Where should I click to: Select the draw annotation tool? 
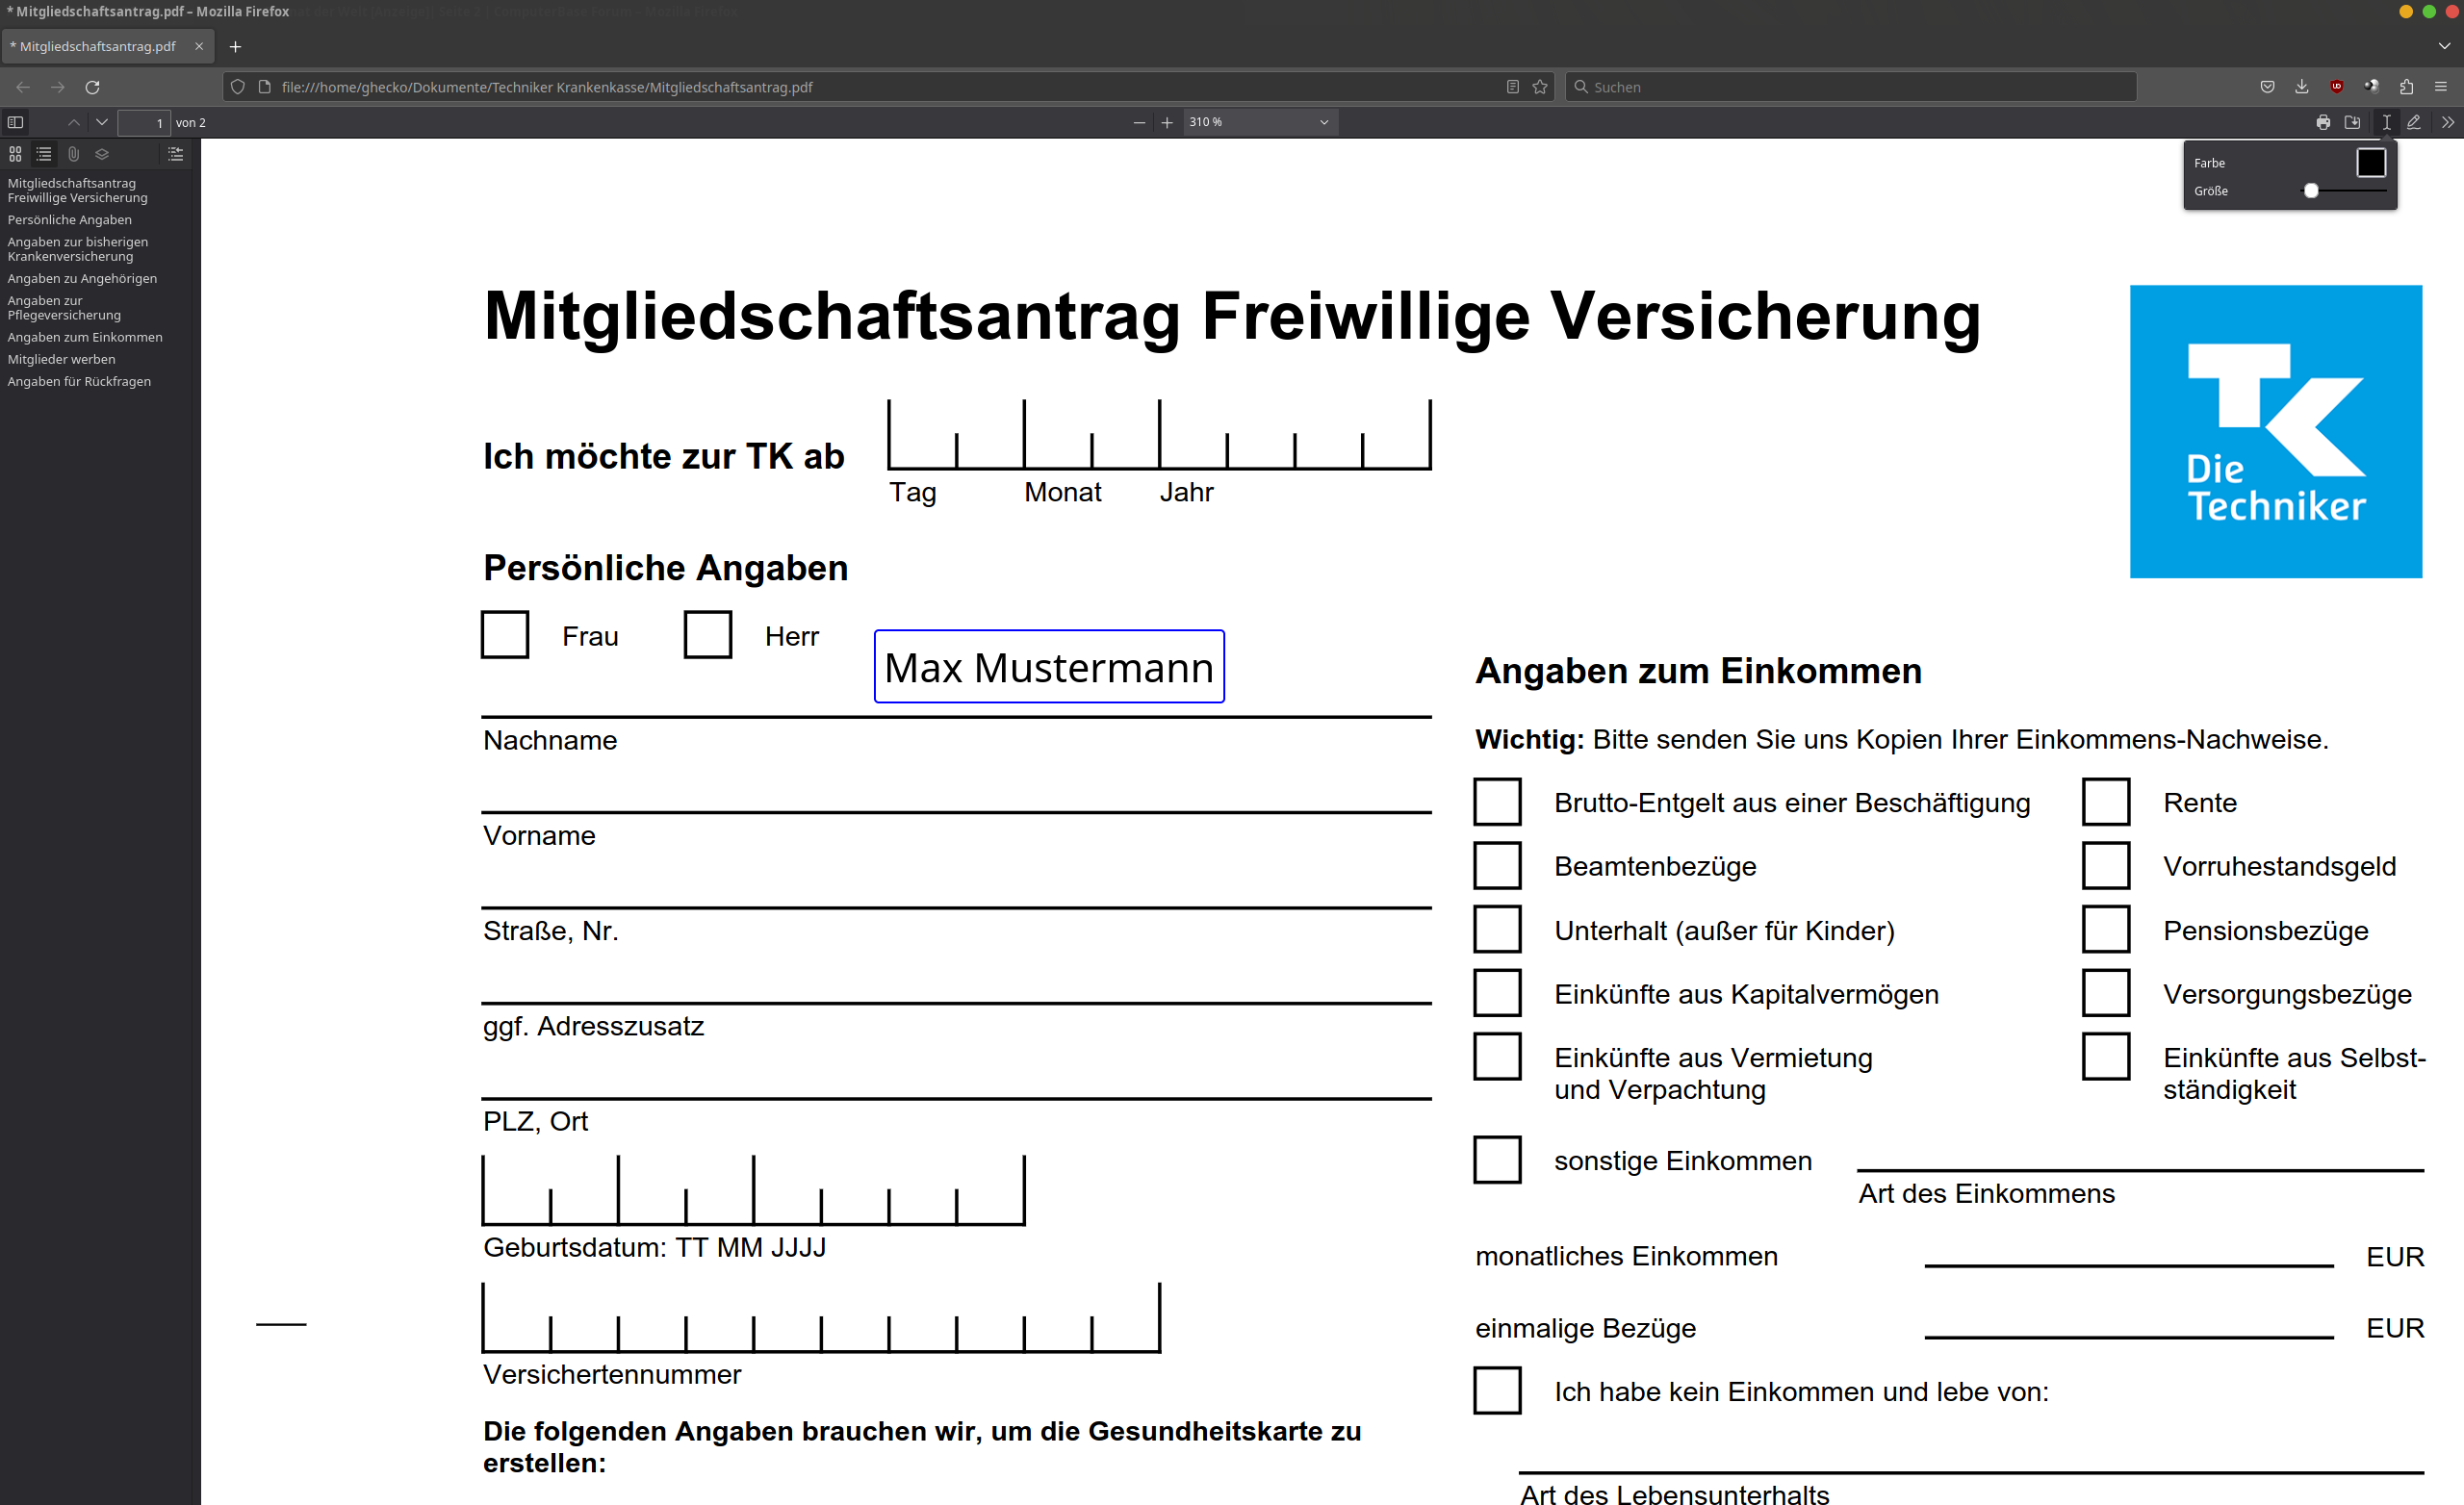2414,122
